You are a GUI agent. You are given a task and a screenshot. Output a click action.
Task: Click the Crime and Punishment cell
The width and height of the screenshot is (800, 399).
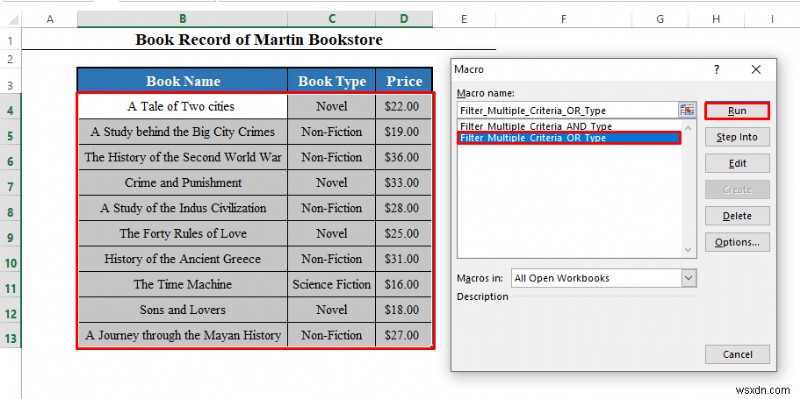[183, 183]
